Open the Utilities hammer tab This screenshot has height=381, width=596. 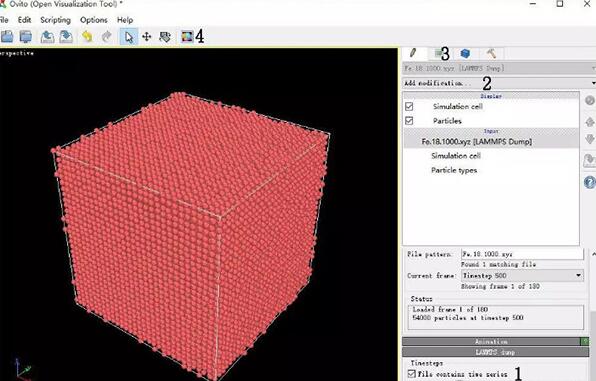pyautogui.click(x=491, y=53)
